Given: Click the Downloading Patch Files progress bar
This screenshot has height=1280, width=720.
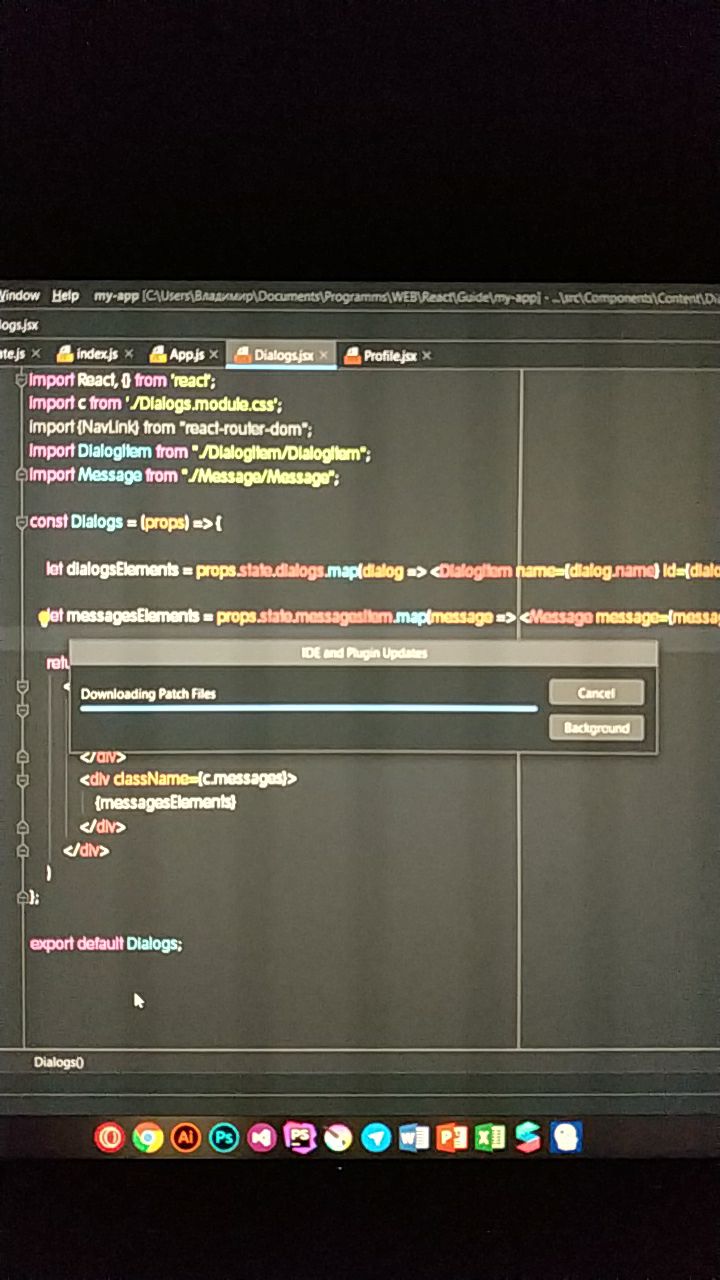Looking at the screenshot, I should tap(308, 708).
